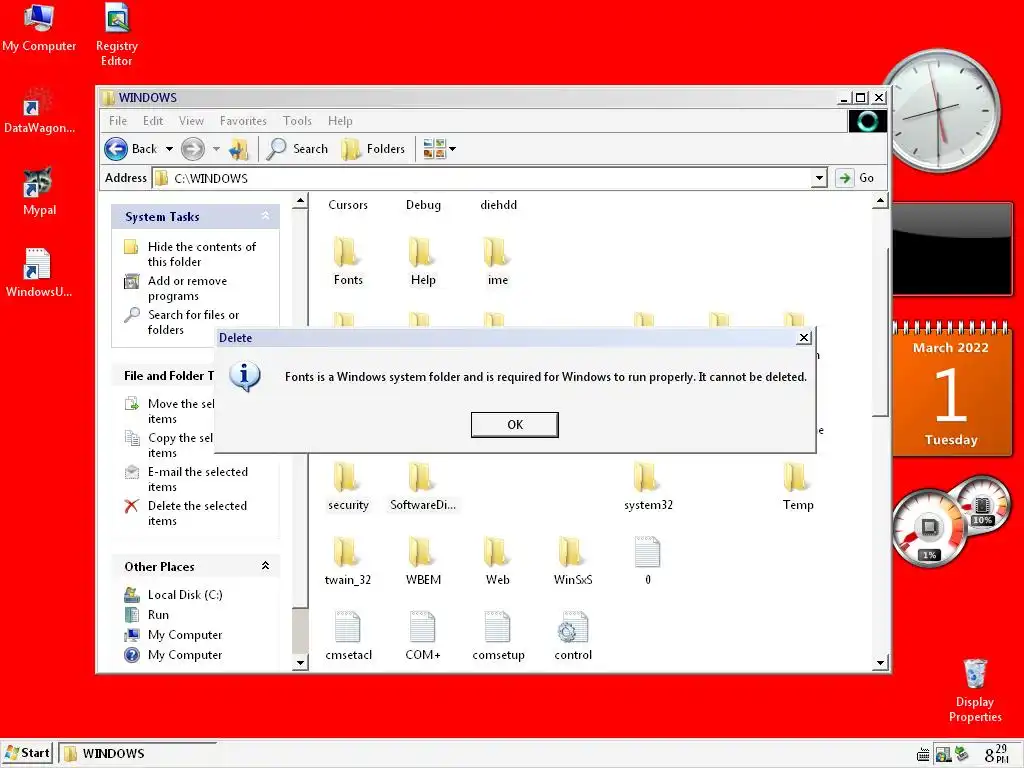Click E-mail the selected items link
Screen dimensions: 1024x768
click(197, 479)
